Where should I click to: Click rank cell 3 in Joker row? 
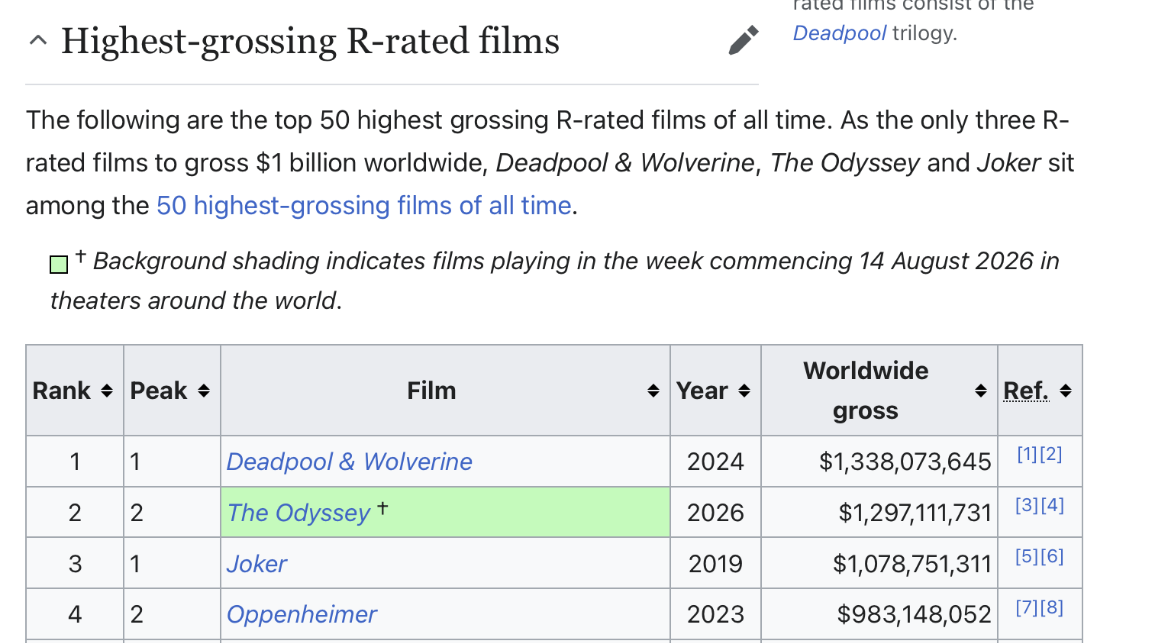click(x=75, y=563)
